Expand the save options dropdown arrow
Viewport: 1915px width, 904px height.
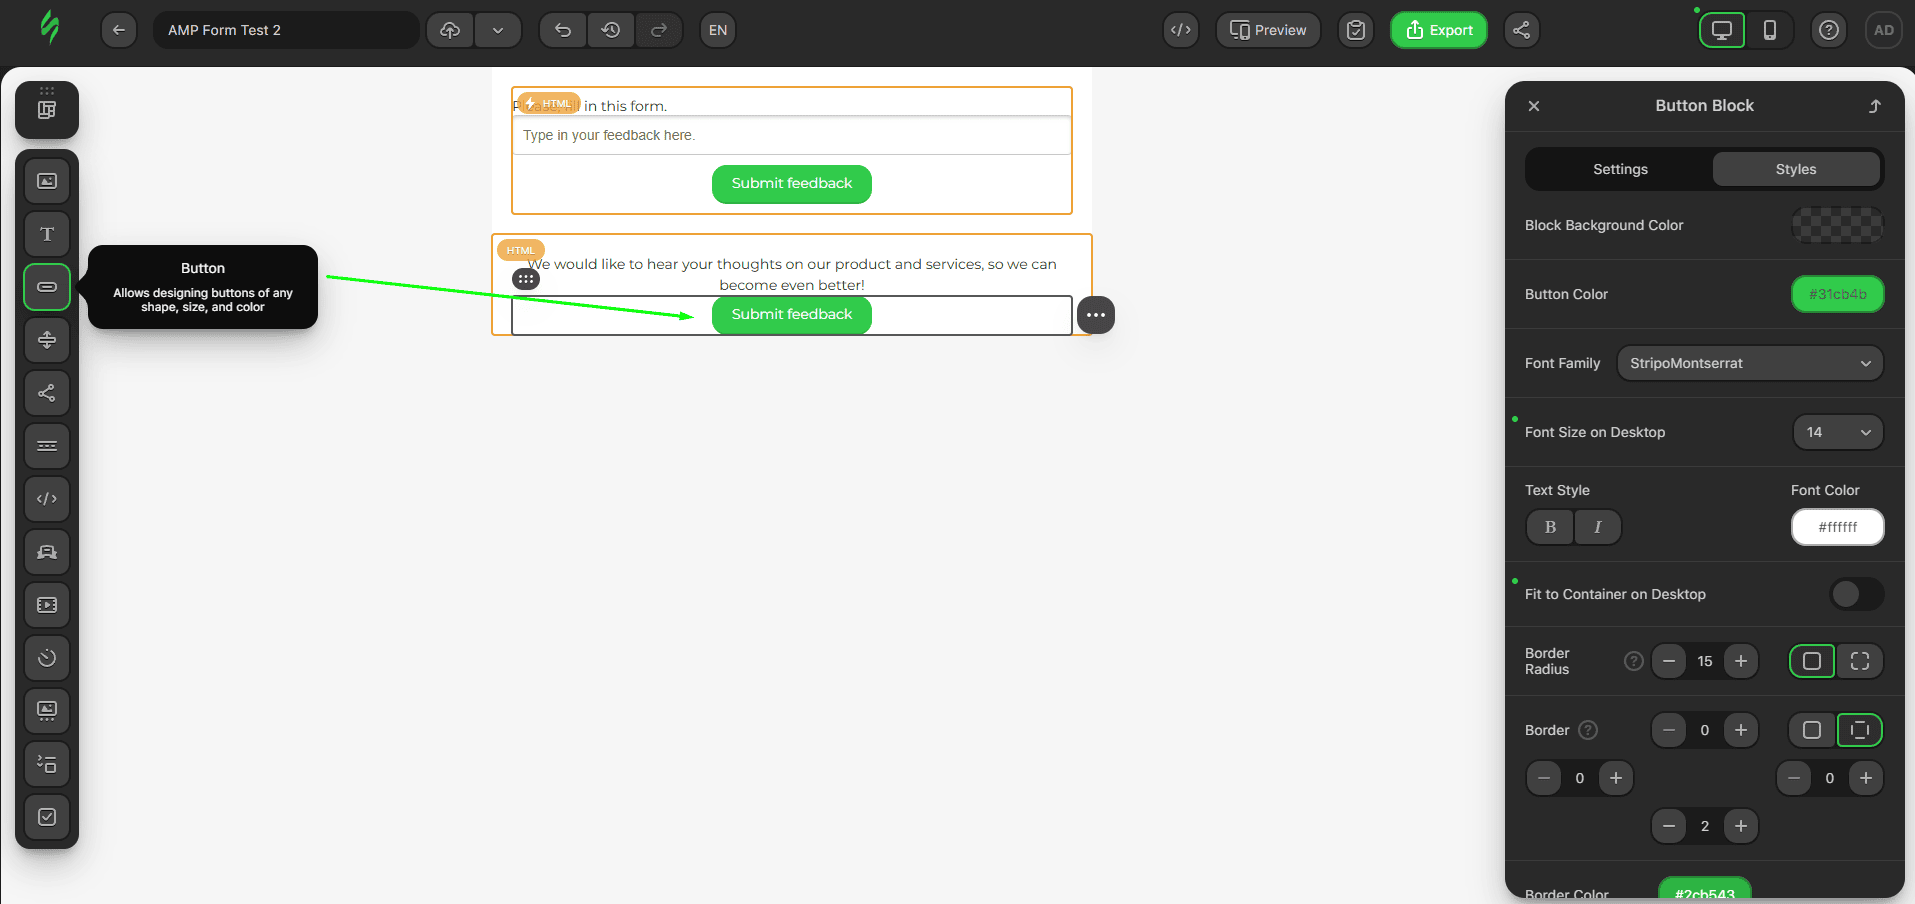click(x=498, y=30)
